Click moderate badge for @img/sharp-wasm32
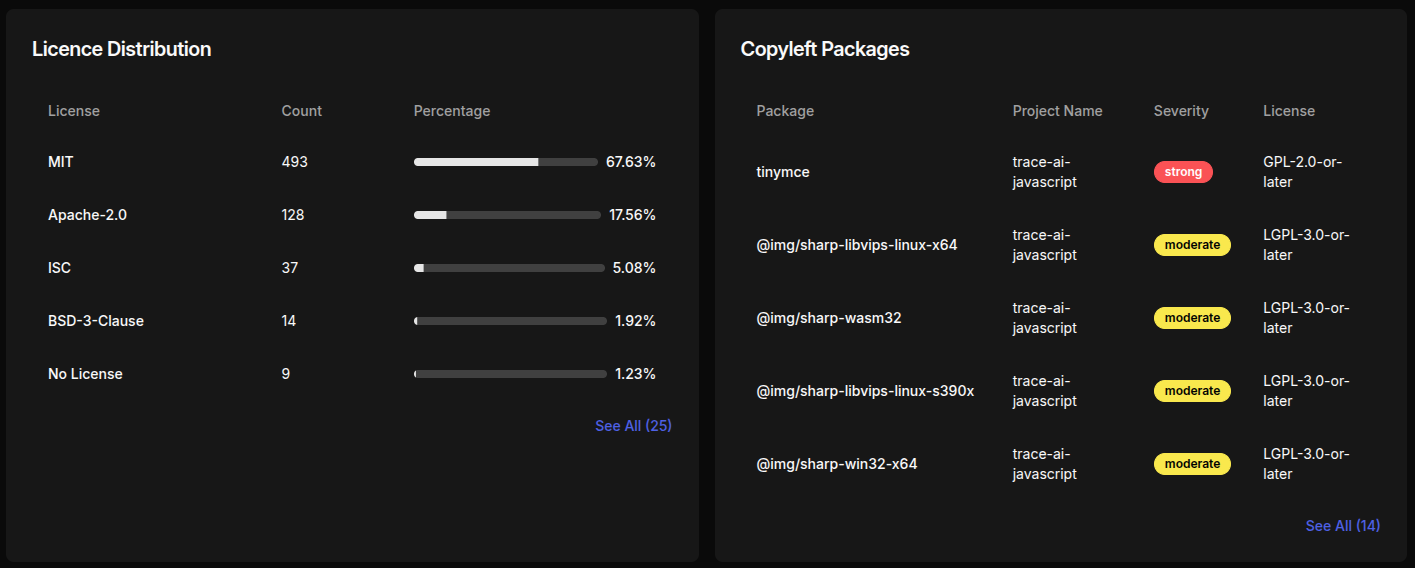Viewport: 1415px width, 568px height. tap(1192, 318)
